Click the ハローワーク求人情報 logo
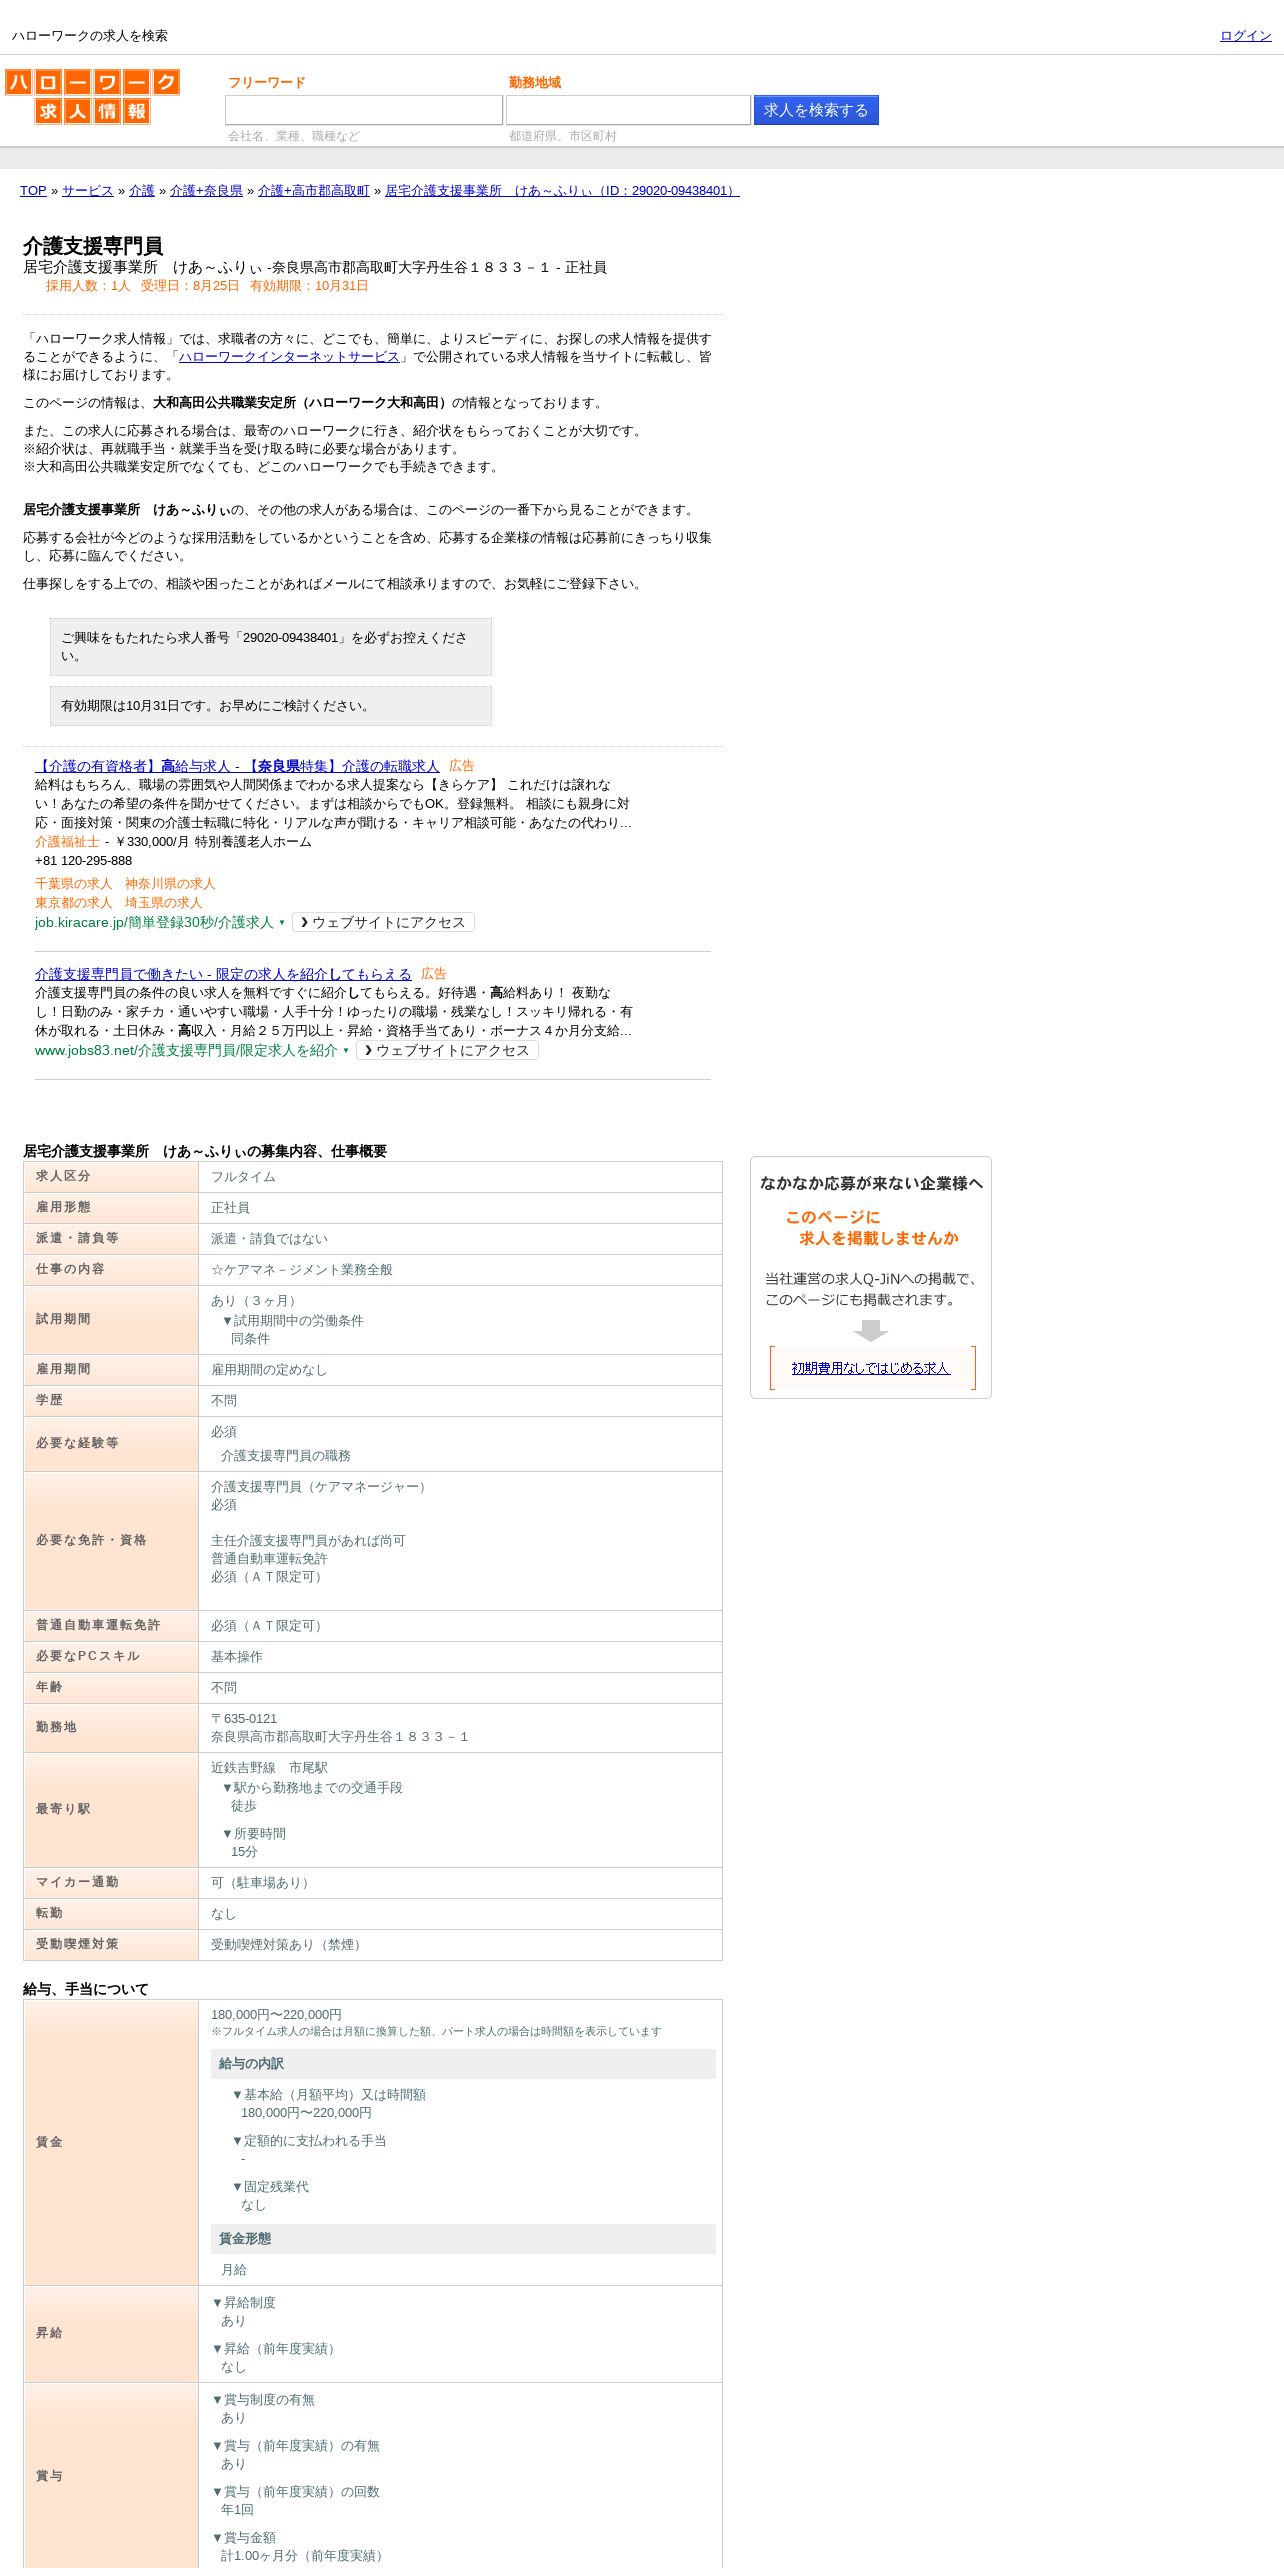This screenshot has width=1284, height=2568. (92, 96)
